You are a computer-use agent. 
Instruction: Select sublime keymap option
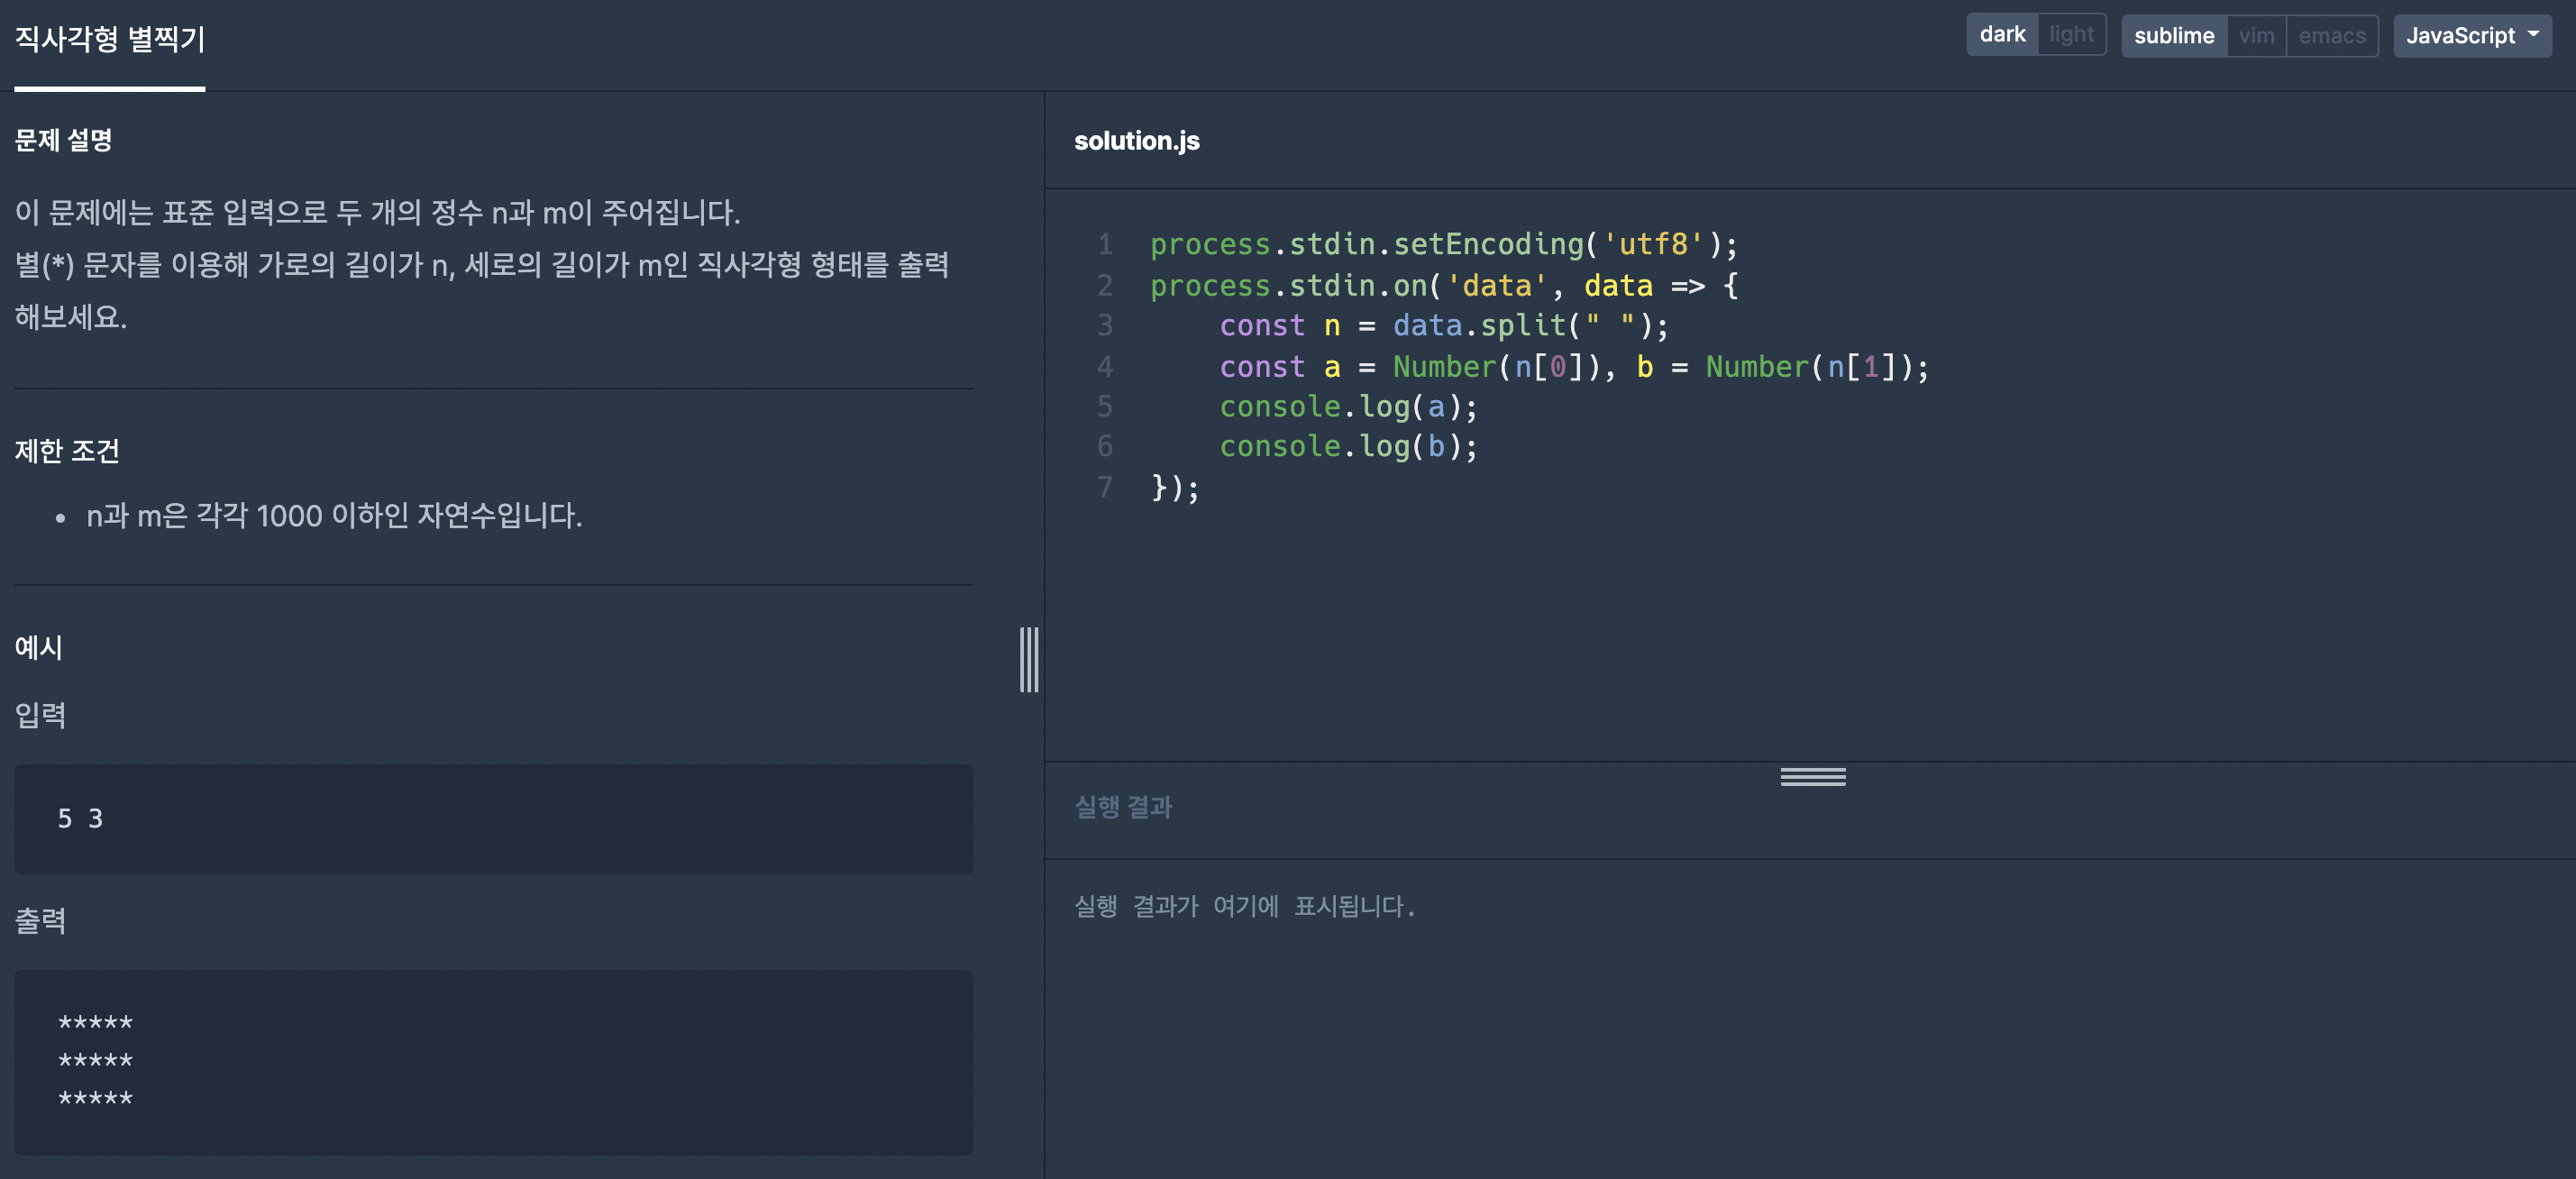2173,36
